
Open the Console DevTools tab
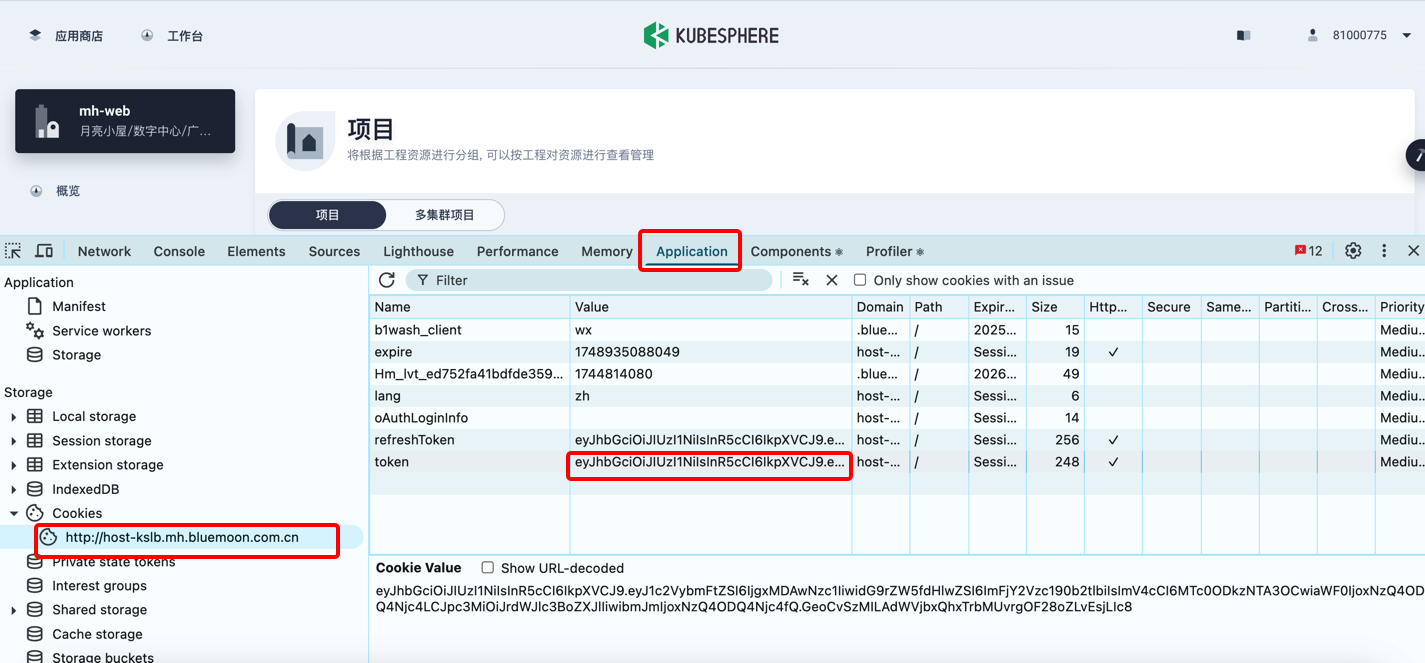179,251
